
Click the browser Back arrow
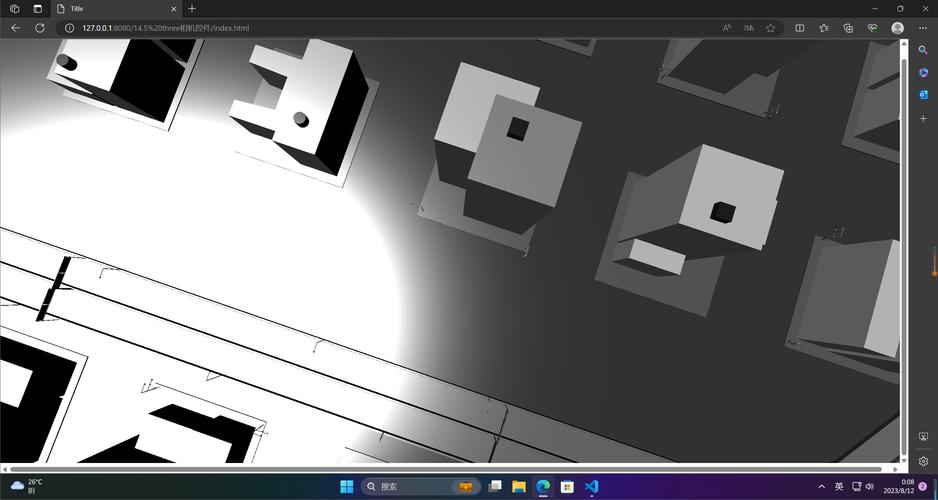[x=15, y=28]
